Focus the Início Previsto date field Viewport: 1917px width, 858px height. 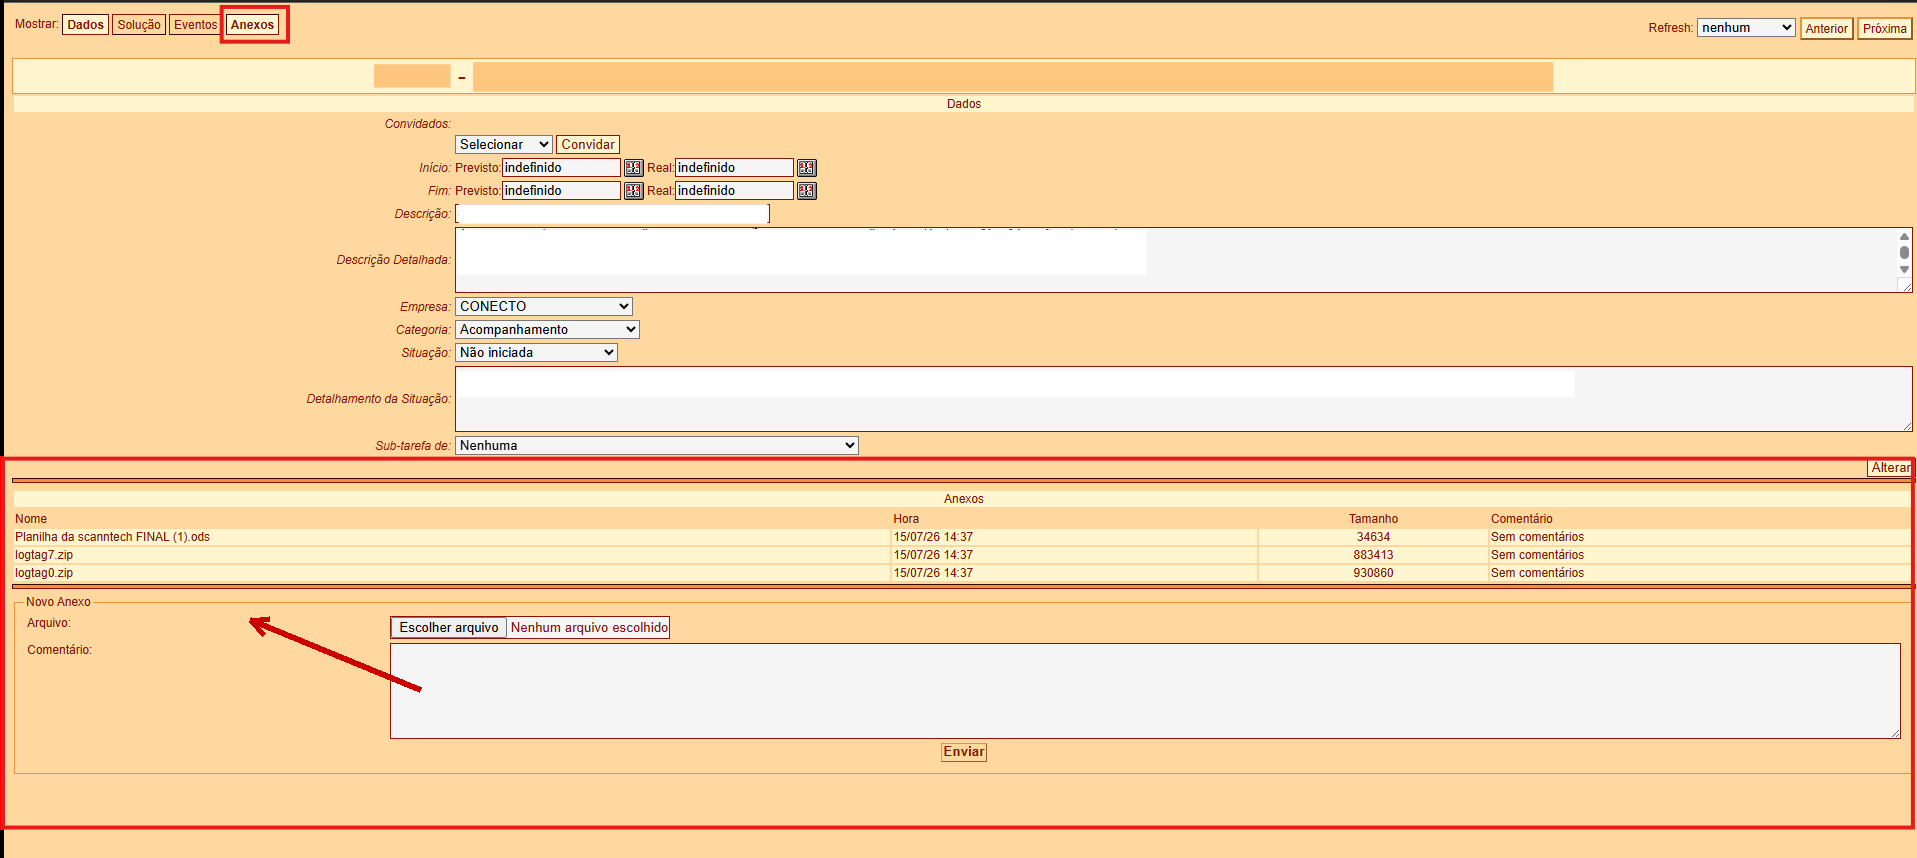[561, 168]
